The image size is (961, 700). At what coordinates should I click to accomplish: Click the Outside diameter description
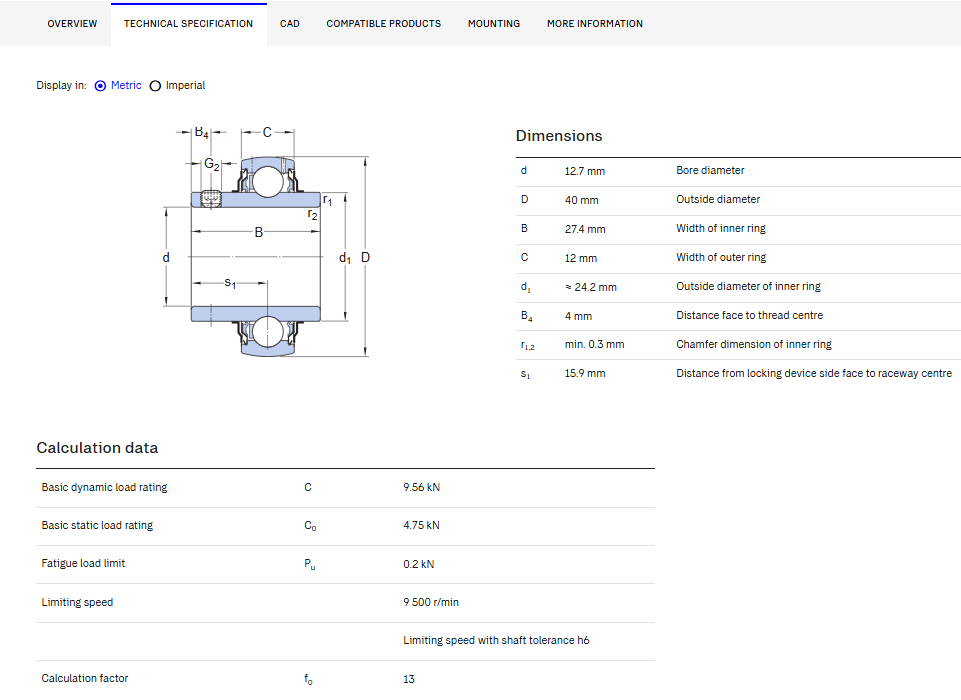tap(718, 199)
